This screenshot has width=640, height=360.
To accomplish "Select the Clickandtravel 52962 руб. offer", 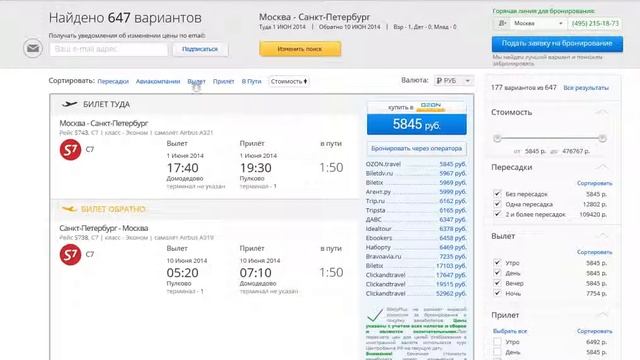I will tap(416, 293).
